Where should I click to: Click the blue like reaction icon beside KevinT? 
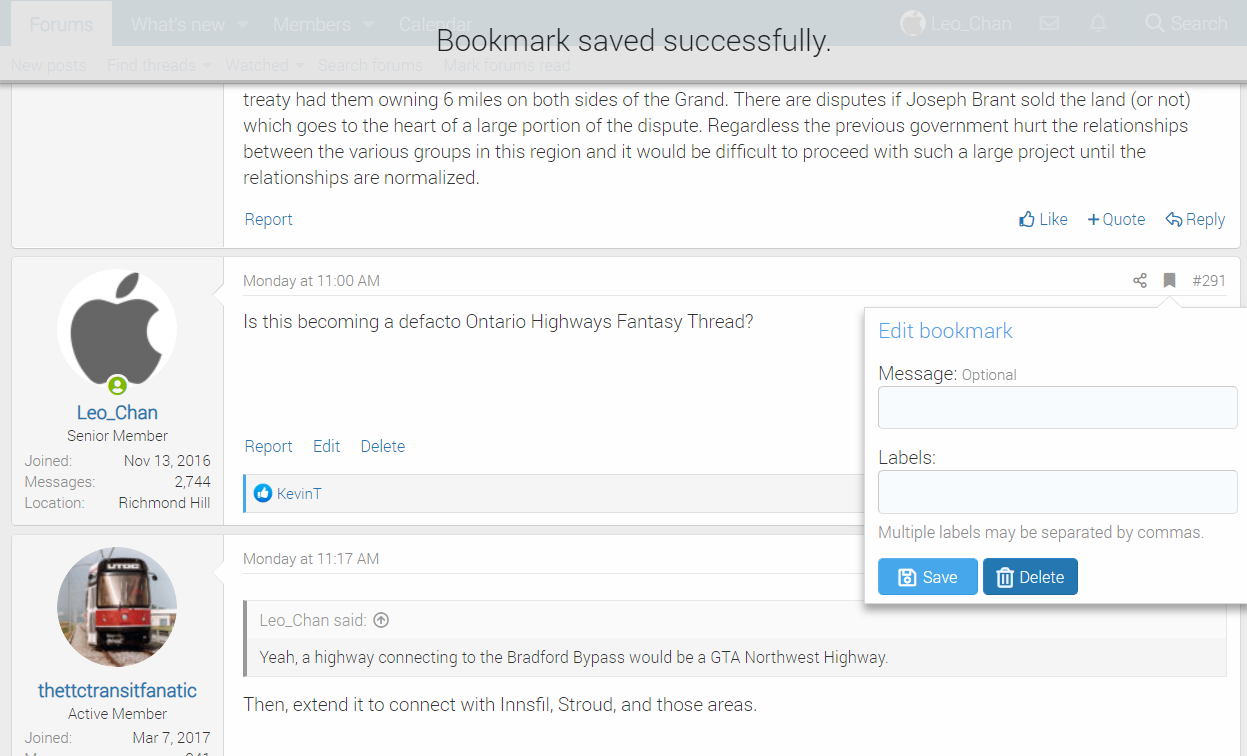pos(263,493)
